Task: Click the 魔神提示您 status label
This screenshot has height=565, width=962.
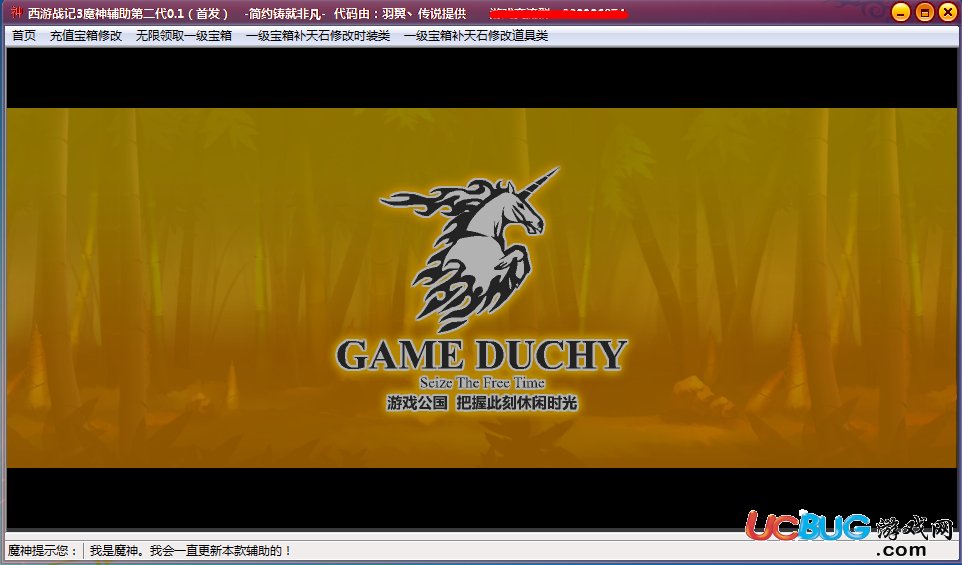Action: point(42,550)
